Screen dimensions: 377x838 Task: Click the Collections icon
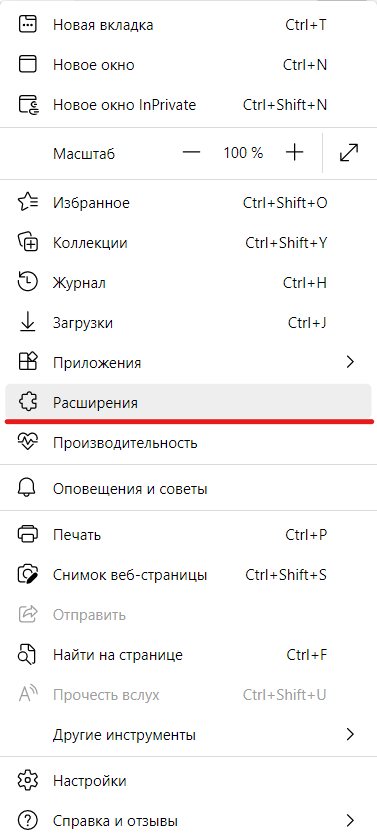click(28, 243)
